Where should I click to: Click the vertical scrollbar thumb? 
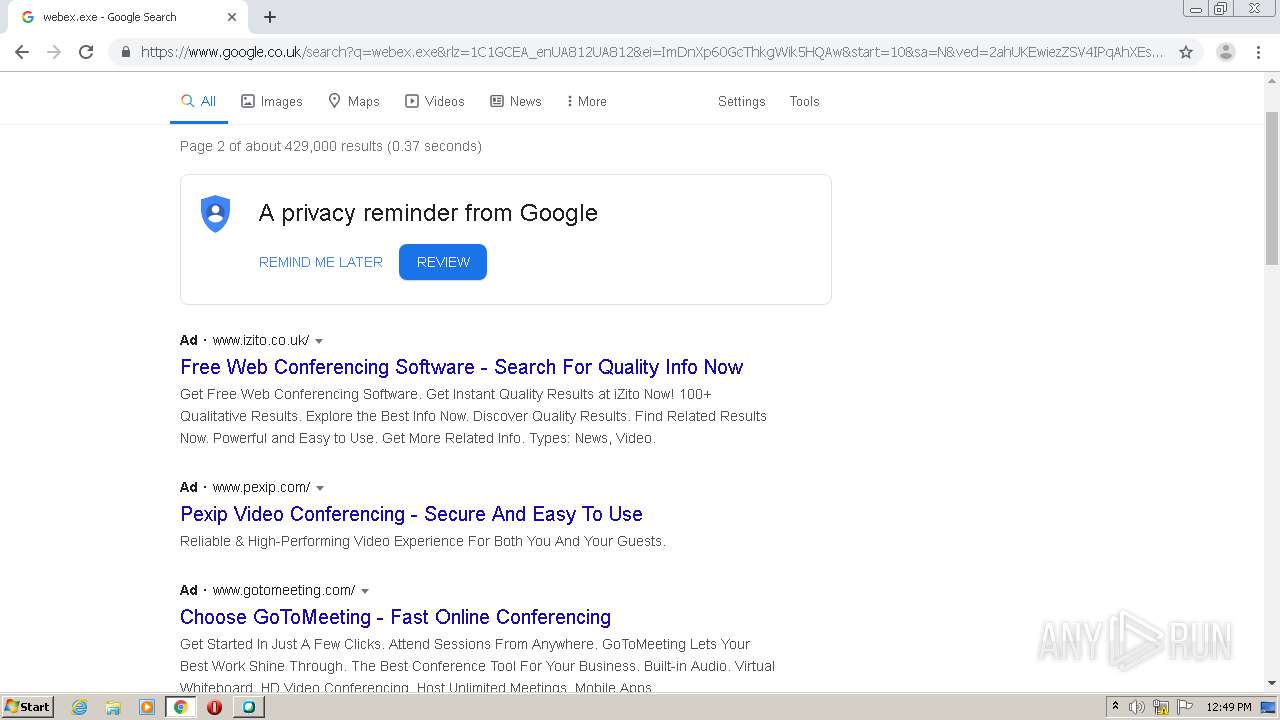point(1272,188)
